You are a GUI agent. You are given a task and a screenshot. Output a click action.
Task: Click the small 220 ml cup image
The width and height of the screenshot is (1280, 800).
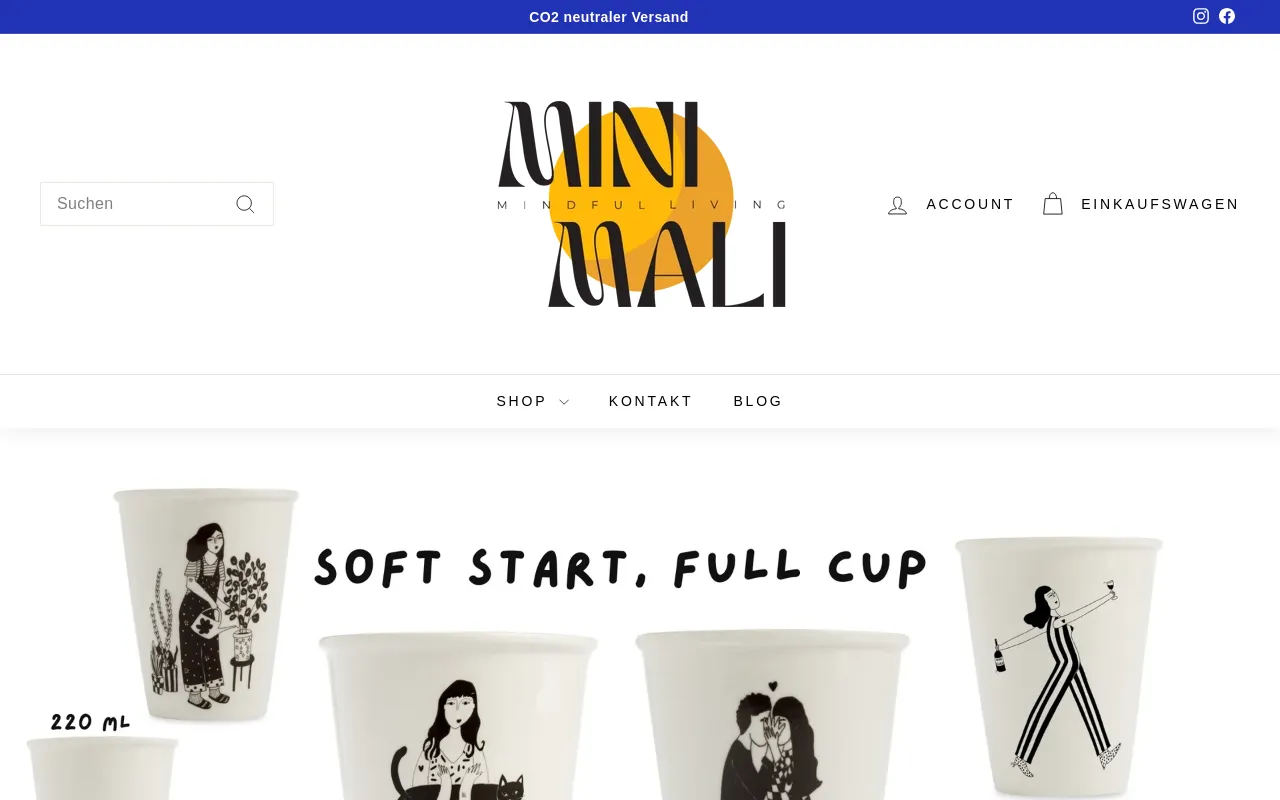102,768
